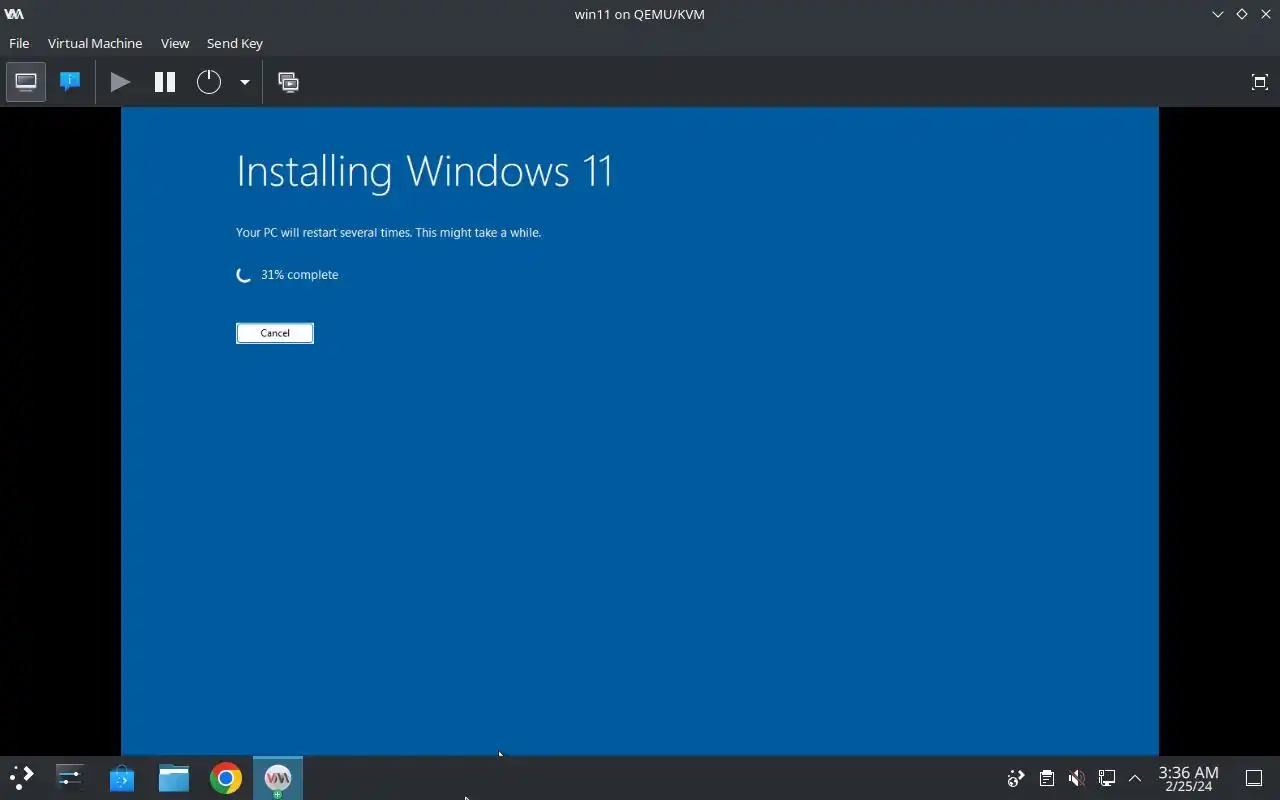Image resolution: width=1280 pixels, height=800 pixels.
Task: Open the clipboard tray icon
Action: (x=1046, y=778)
